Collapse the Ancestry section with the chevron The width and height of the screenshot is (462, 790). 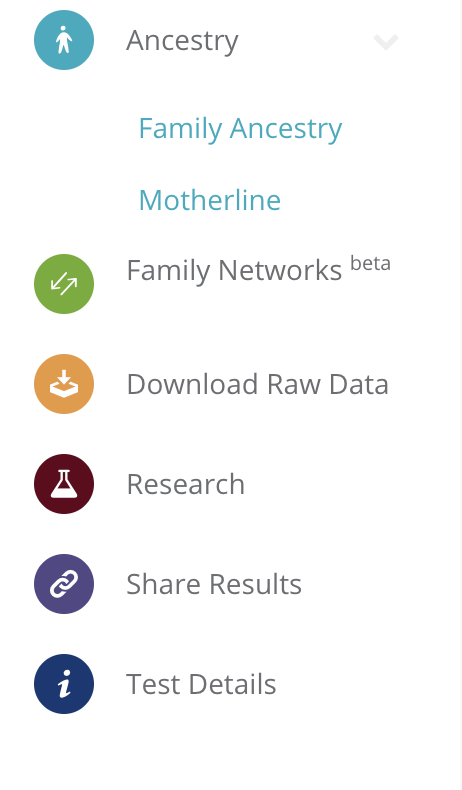click(386, 42)
